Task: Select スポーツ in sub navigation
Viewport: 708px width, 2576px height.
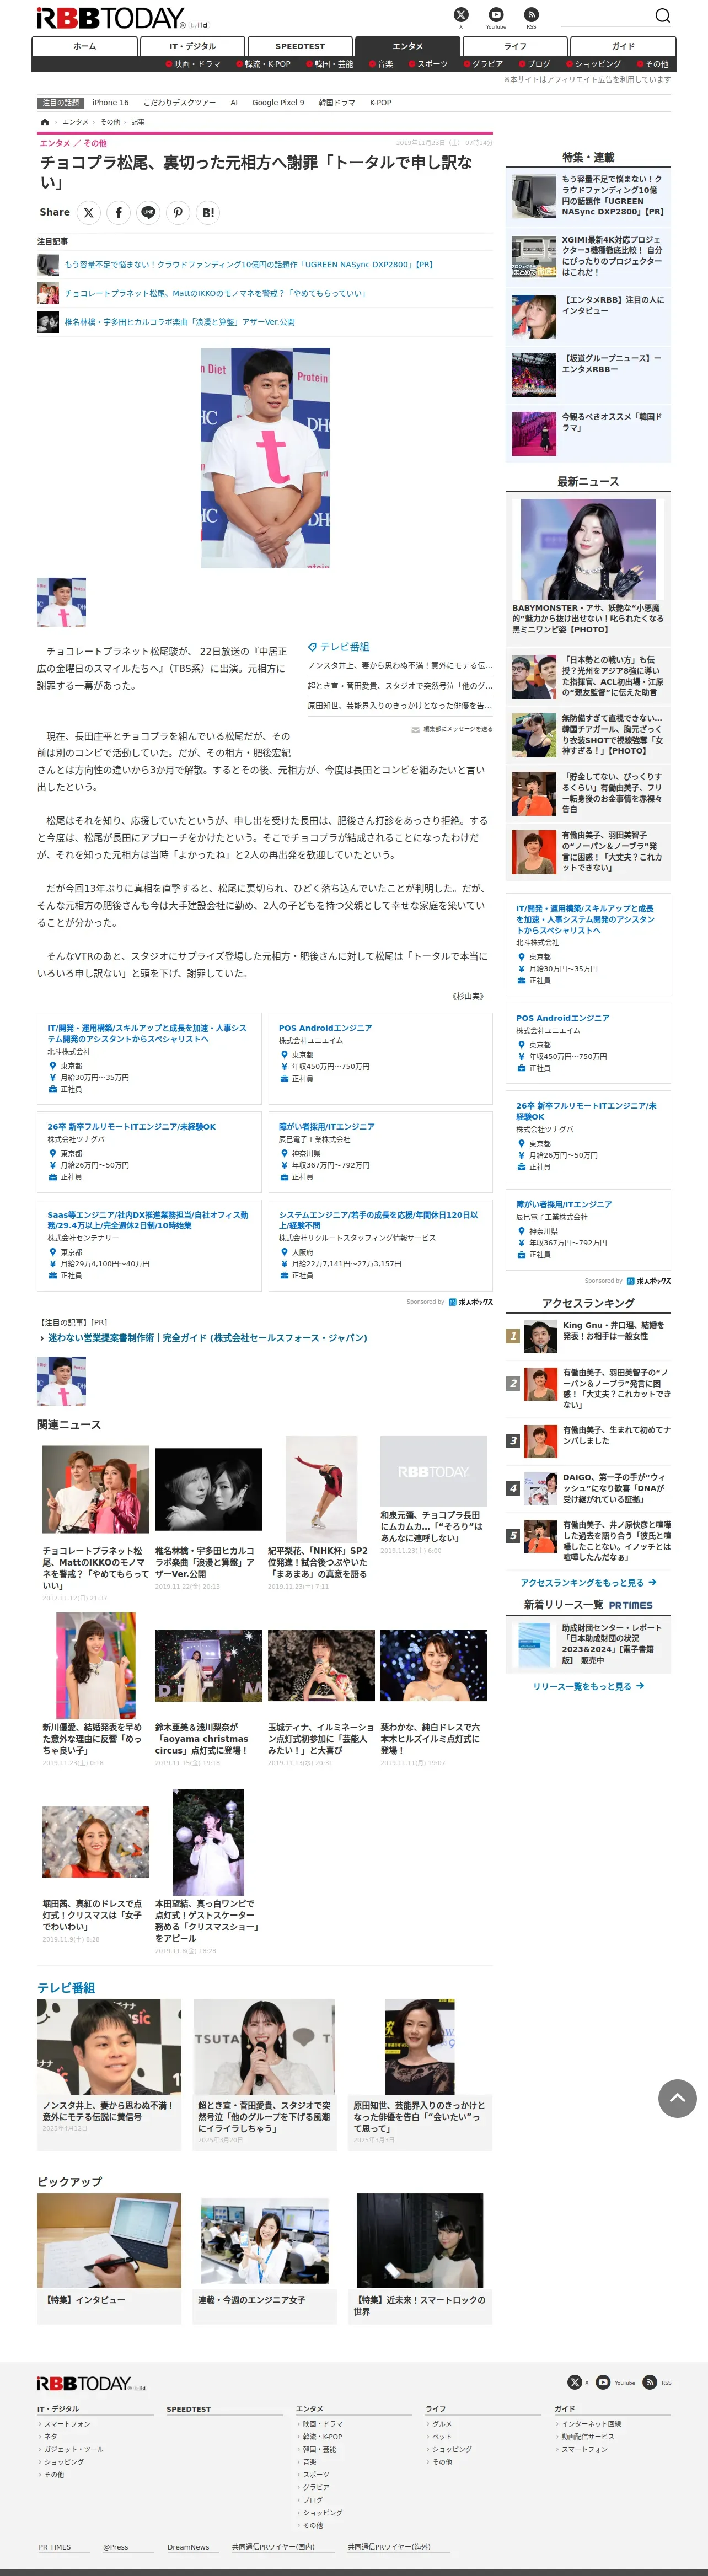Action: [428, 64]
